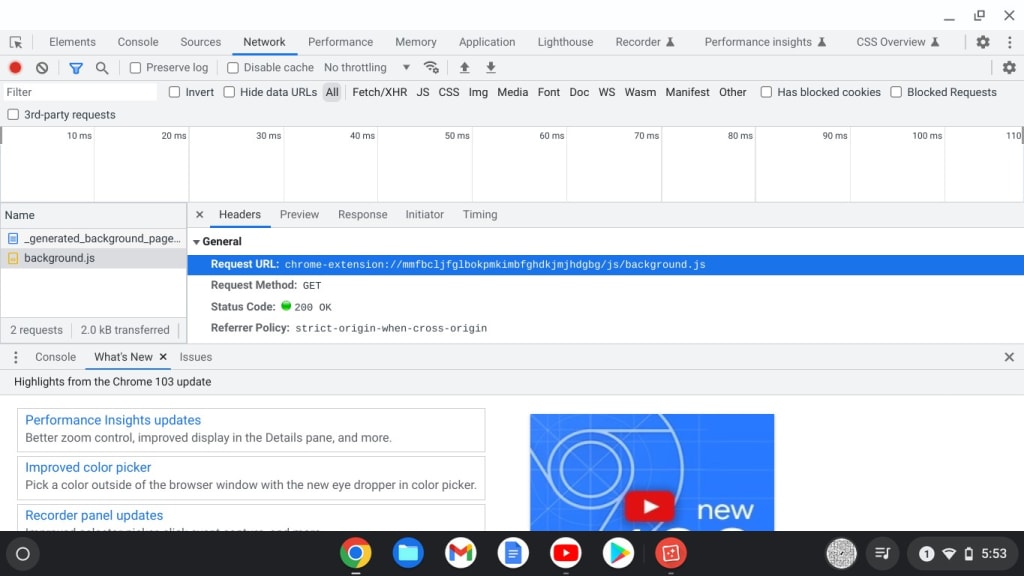The height and width of the screenshot is (576, 1024).
Task: Switch to the Console panel tab
Action: 138,42
